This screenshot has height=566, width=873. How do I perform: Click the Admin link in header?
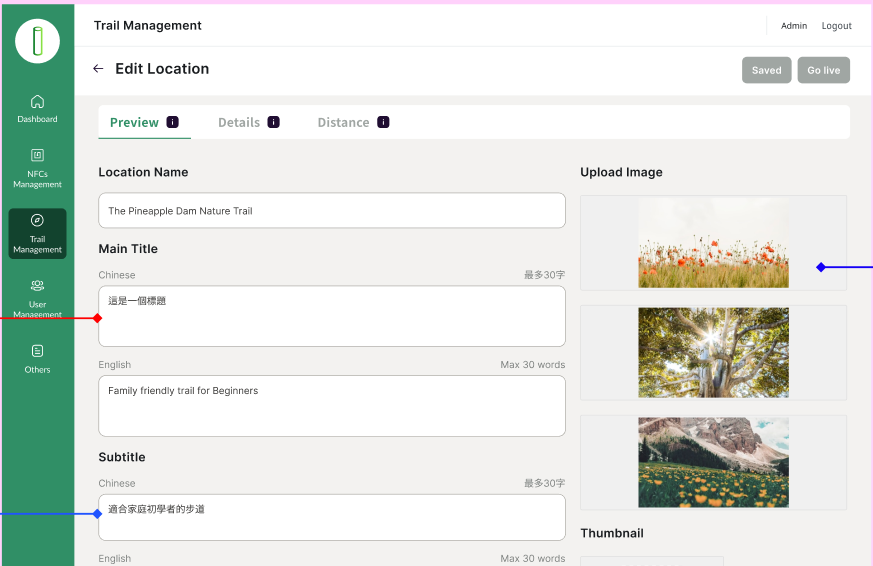[794, 26]
